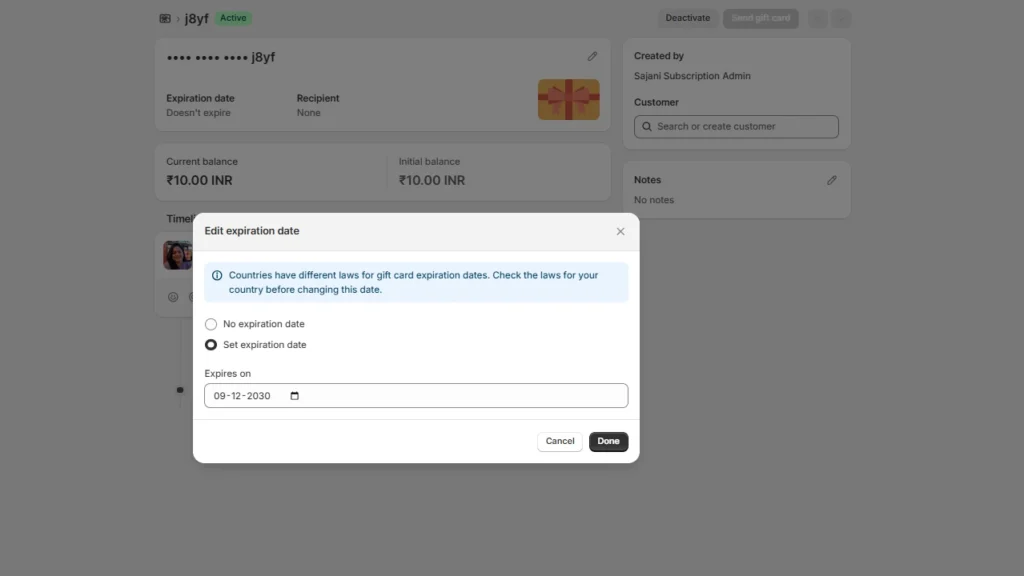This screenshot has width=1024, height=576.
Task: Deactivate the gift card
Action: [x=687, y=18]
